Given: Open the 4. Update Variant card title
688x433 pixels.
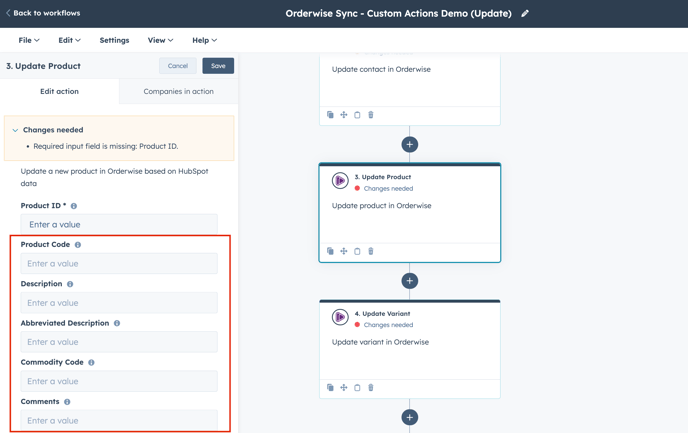Looking at the screenshot, I should point(382,314).
